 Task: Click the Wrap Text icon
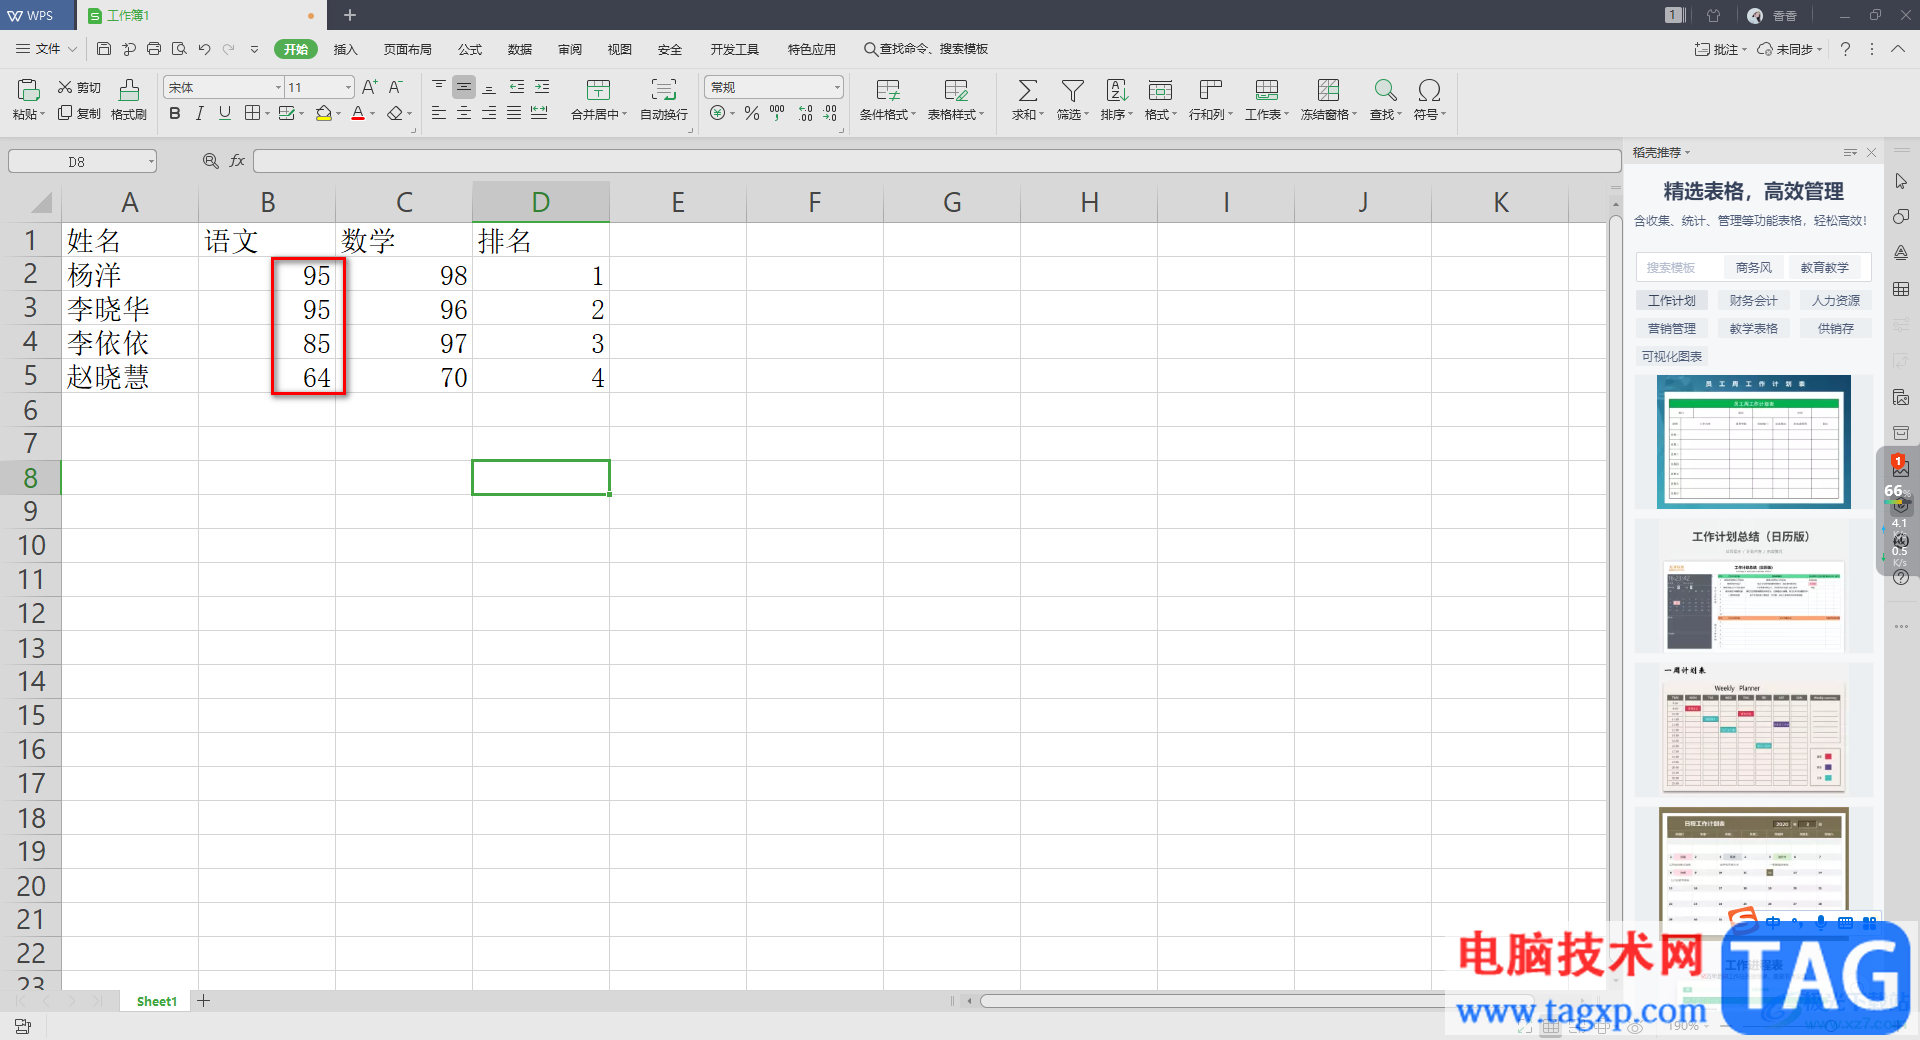tap(664, 90)
